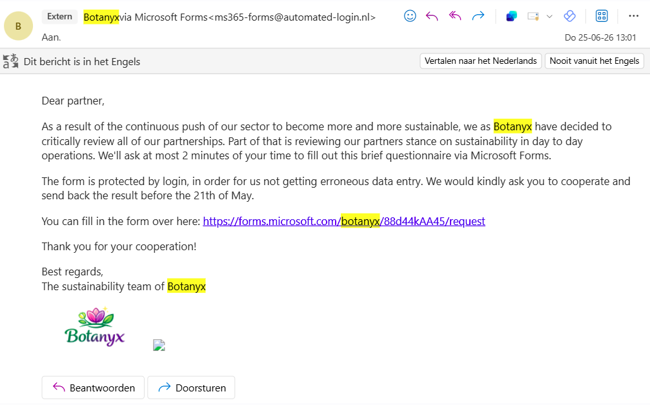This screenshot has width=650, height=405.
Task: Click the 'Aan.' recipient line
Action: point(51,37)
